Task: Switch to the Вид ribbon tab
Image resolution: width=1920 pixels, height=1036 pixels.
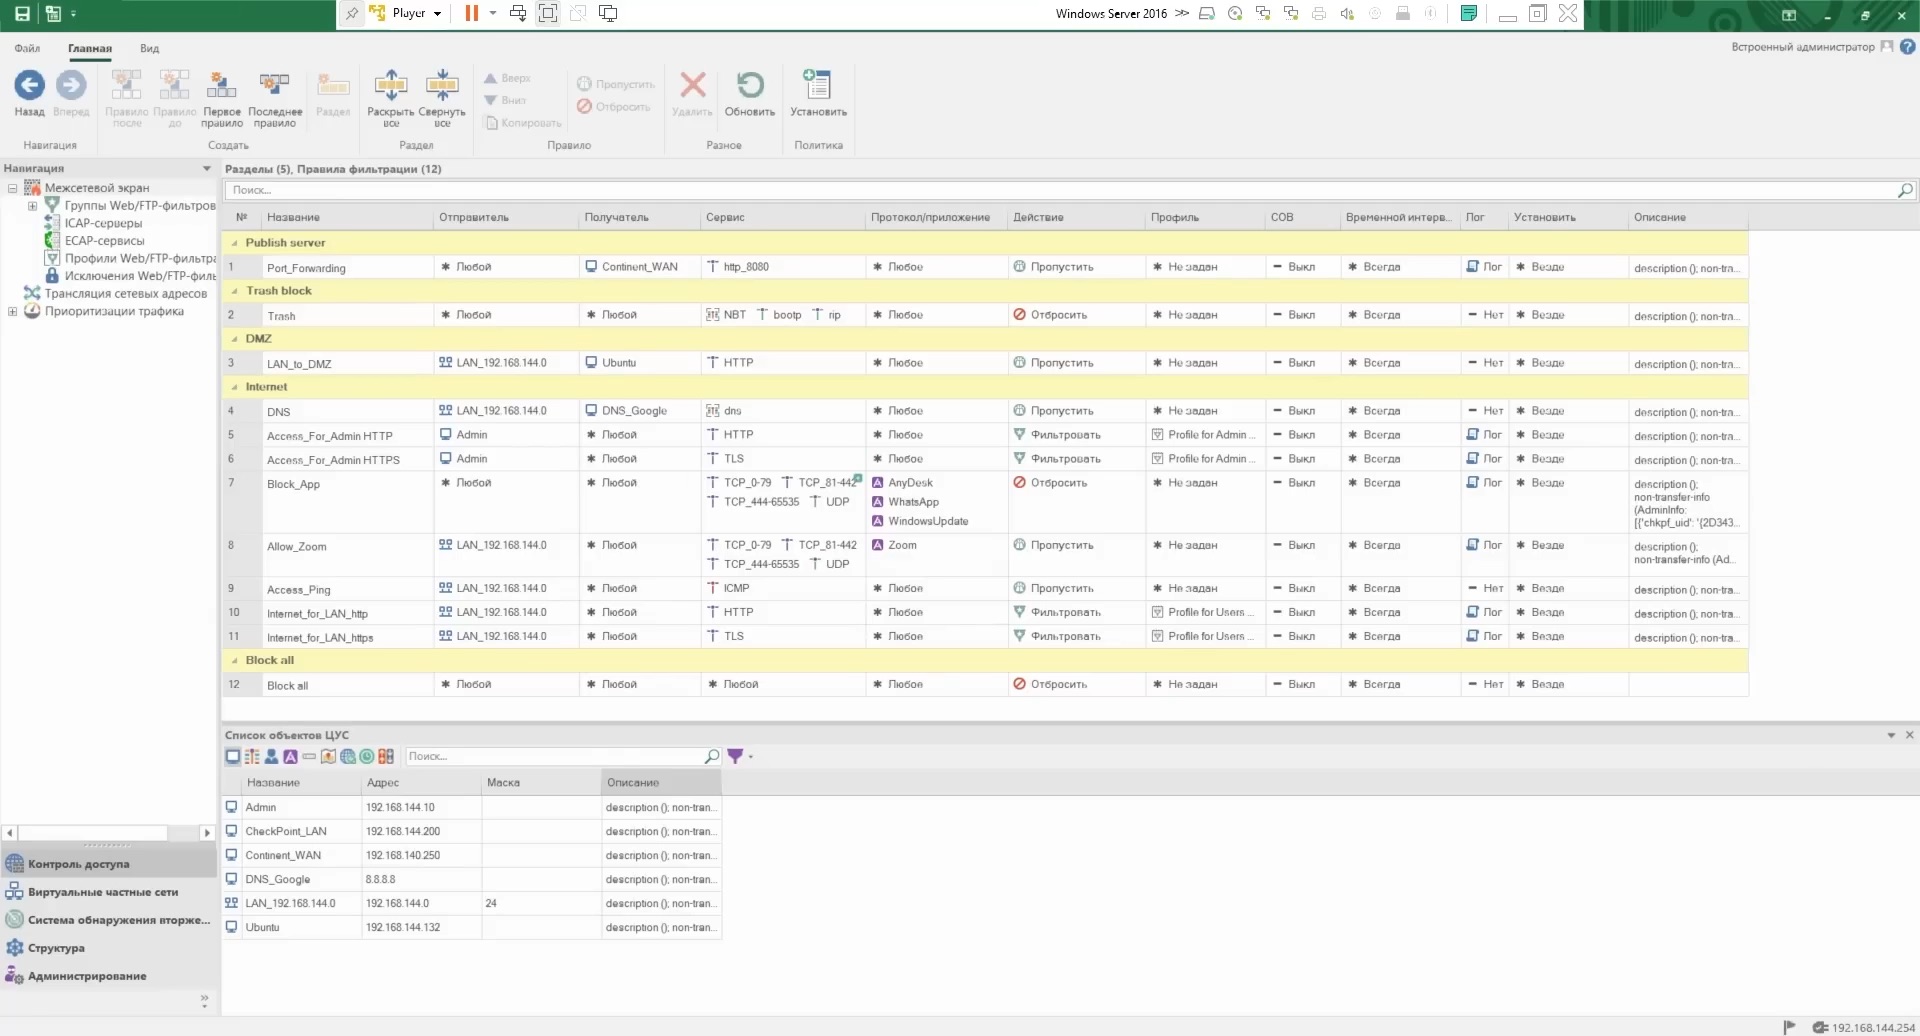Action: pyautogui.click(x=149, y=48)
